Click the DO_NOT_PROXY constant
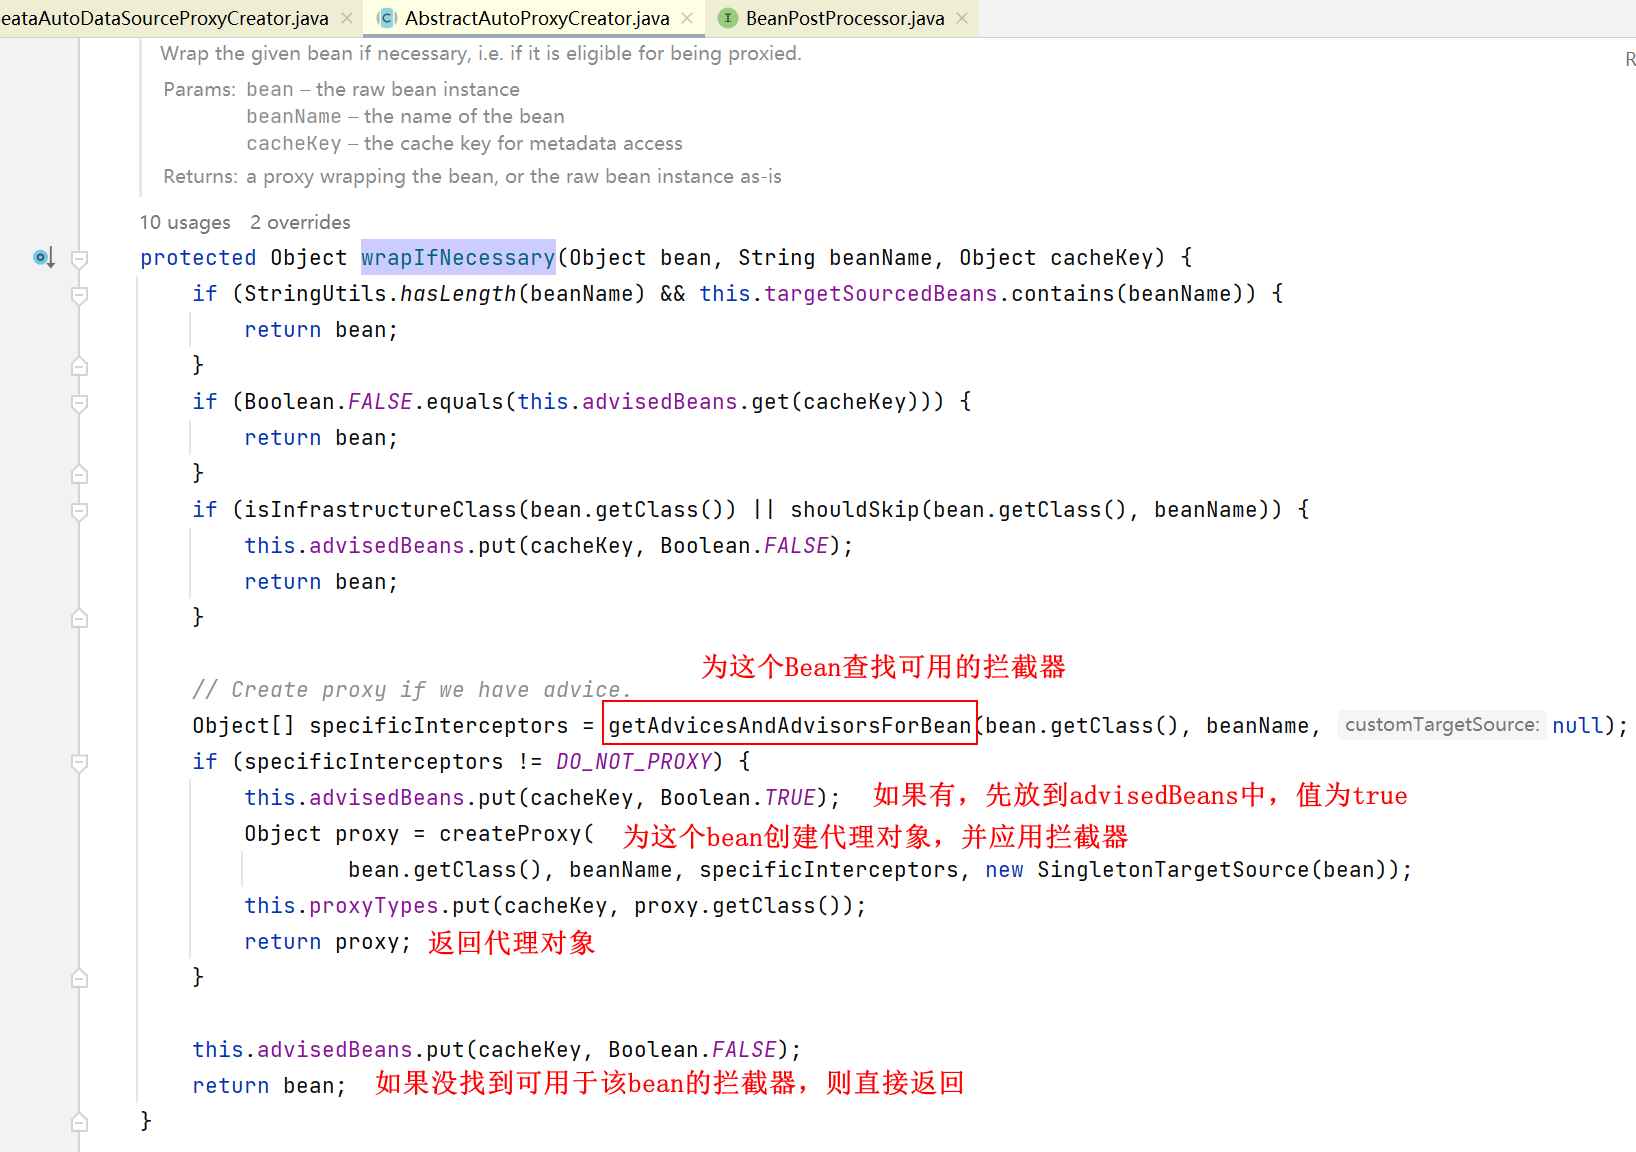The height and width of the screenshot is (1152, 1636). [634, 762]
